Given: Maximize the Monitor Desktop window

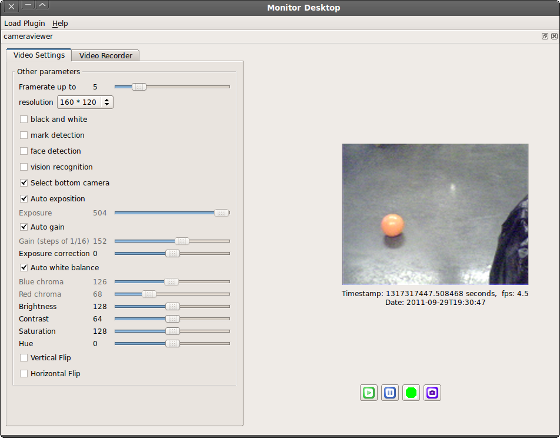Looking at the screenshot, I should 42,5.
